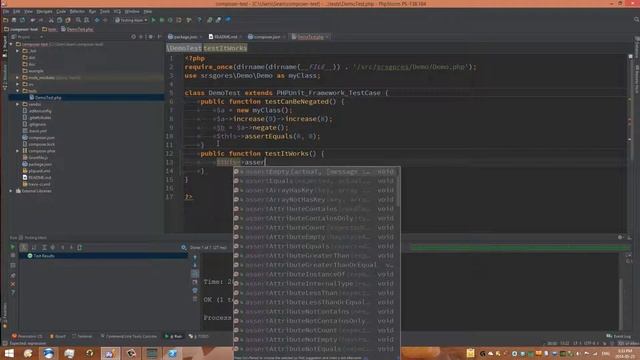Toggle the Project tool window sidebar button
Viewport: 640px width, 360px height.
(x=4, y=47)
